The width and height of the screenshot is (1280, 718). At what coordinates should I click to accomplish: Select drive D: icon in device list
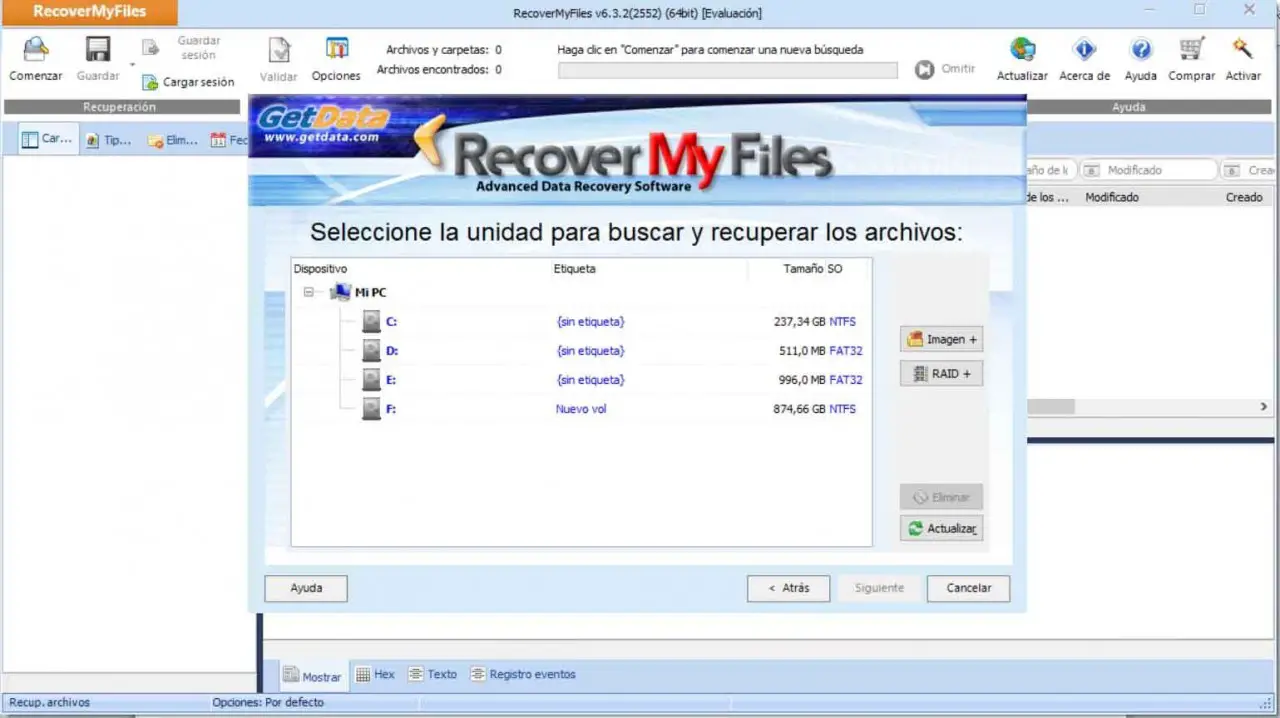(x=371, y=350)
